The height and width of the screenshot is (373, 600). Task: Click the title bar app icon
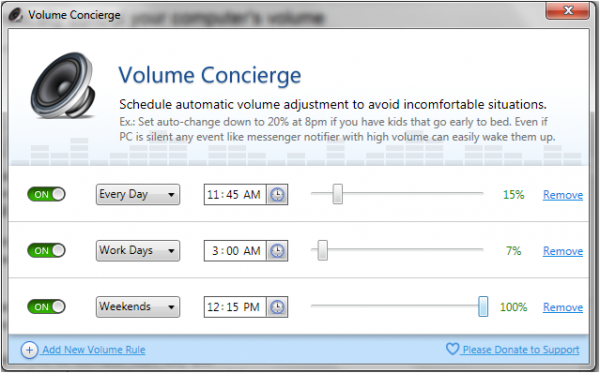coord(16,15)
